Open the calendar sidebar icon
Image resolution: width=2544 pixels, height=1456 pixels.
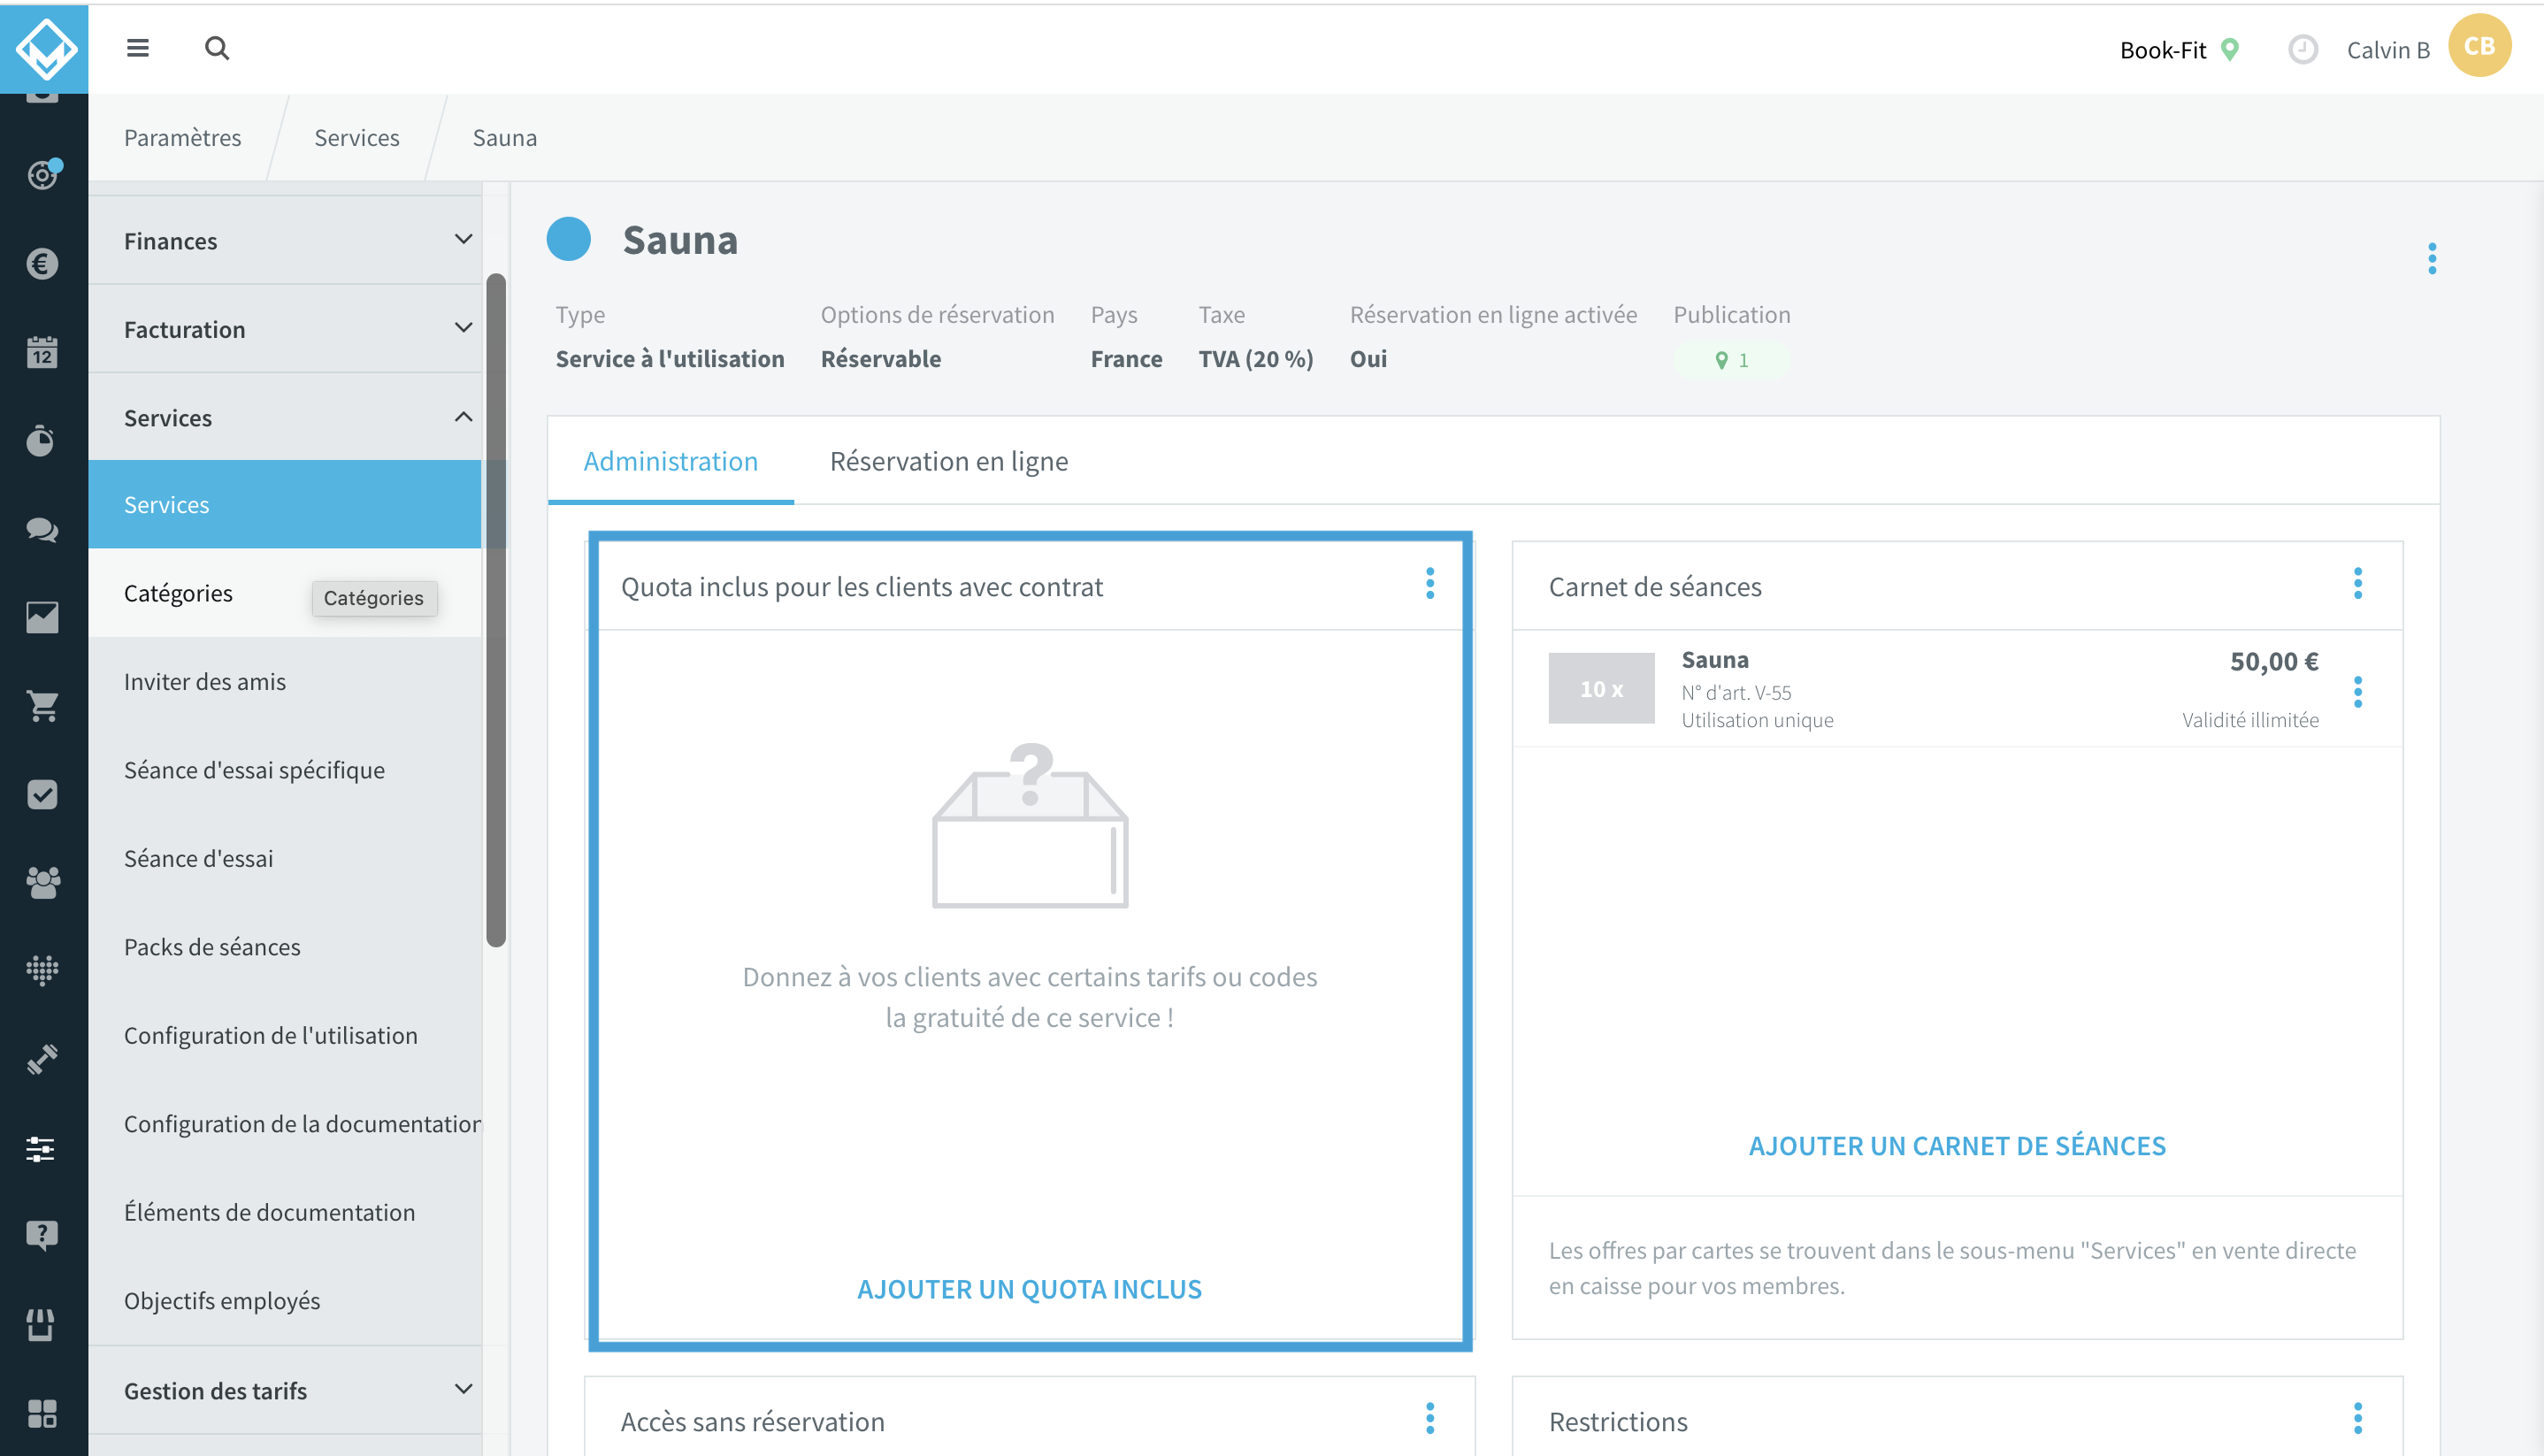[x=42, y=352]
